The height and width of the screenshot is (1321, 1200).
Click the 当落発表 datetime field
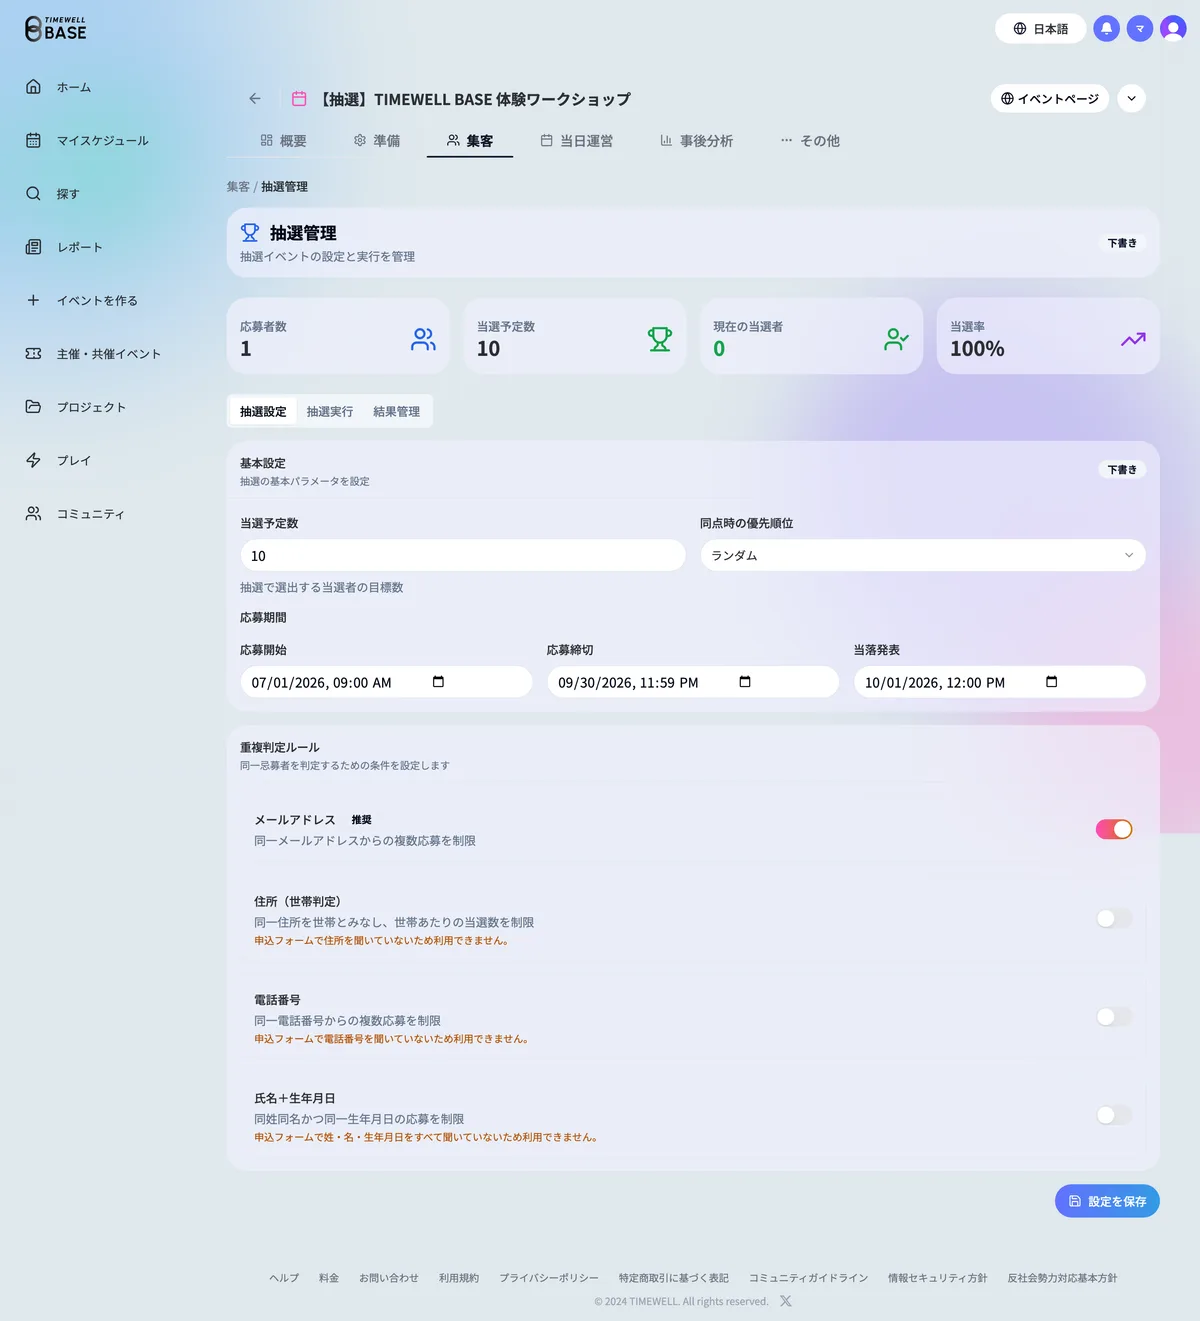pyautogui.click(x=1000, y=682)
